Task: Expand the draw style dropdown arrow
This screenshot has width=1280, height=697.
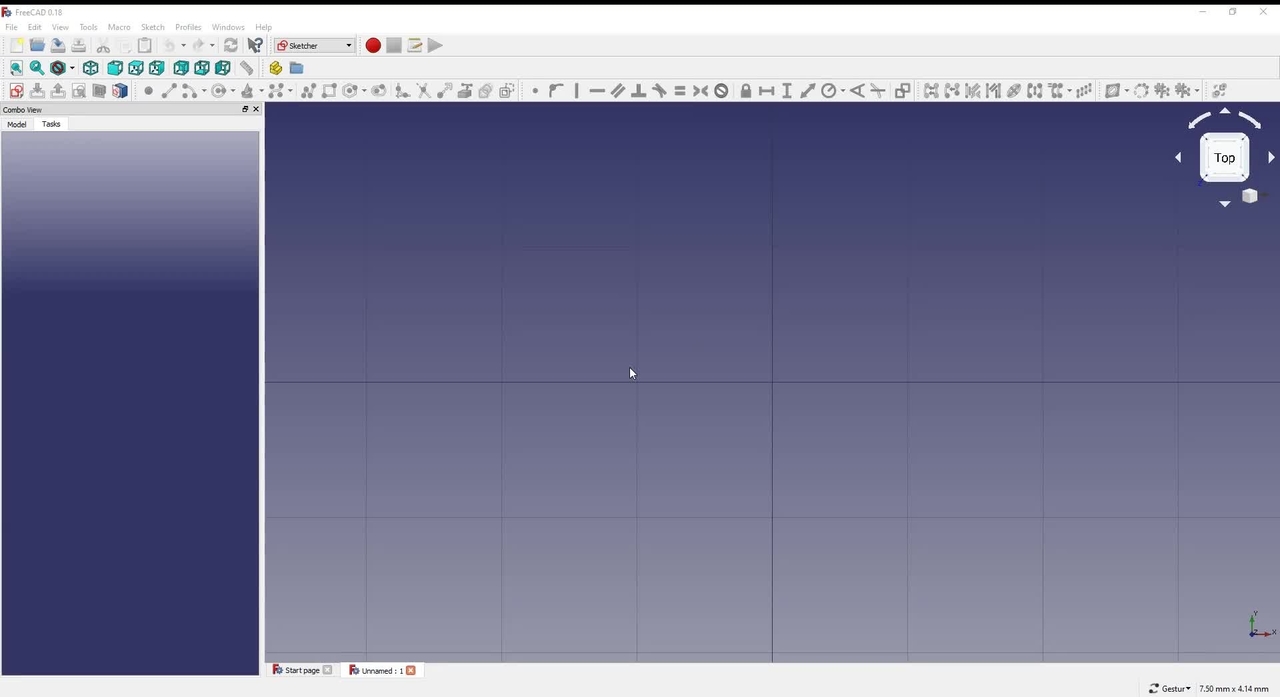Action: (x=72, y=68)
